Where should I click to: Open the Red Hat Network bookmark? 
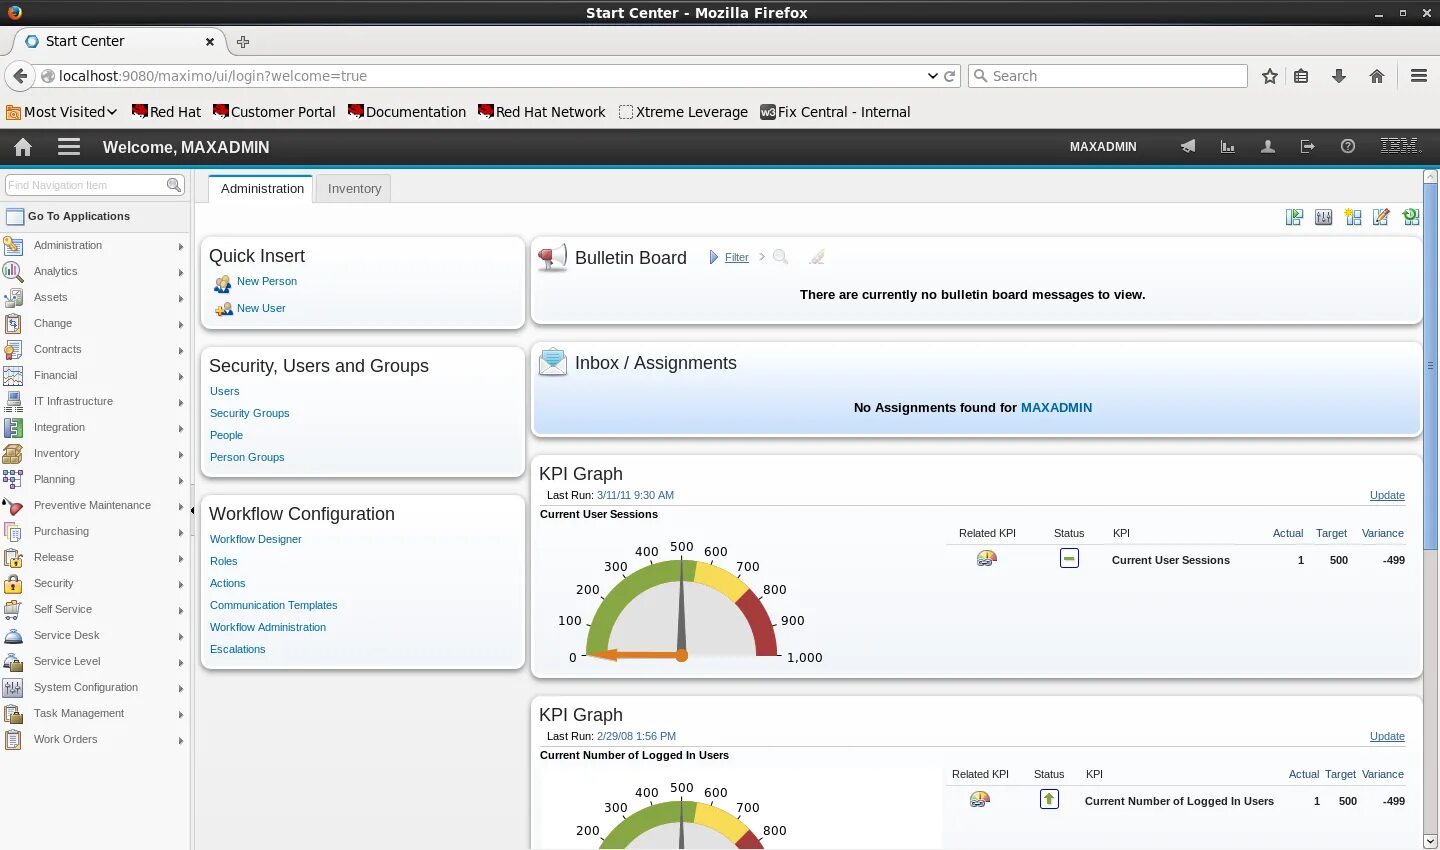click(x=541, y=112)
